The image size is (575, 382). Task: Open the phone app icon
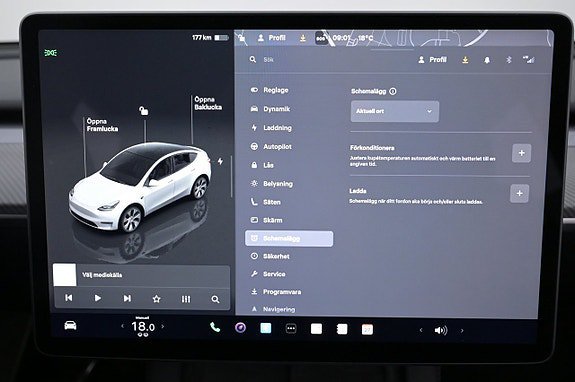215,327
